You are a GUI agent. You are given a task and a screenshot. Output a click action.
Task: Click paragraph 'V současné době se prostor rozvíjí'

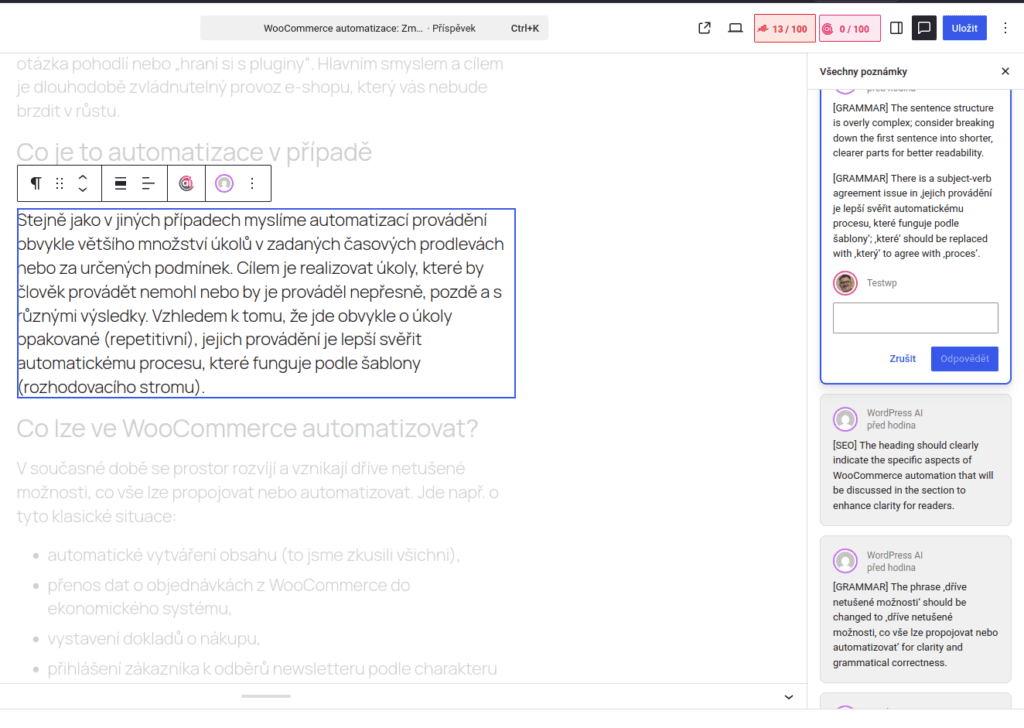(257, 492)
